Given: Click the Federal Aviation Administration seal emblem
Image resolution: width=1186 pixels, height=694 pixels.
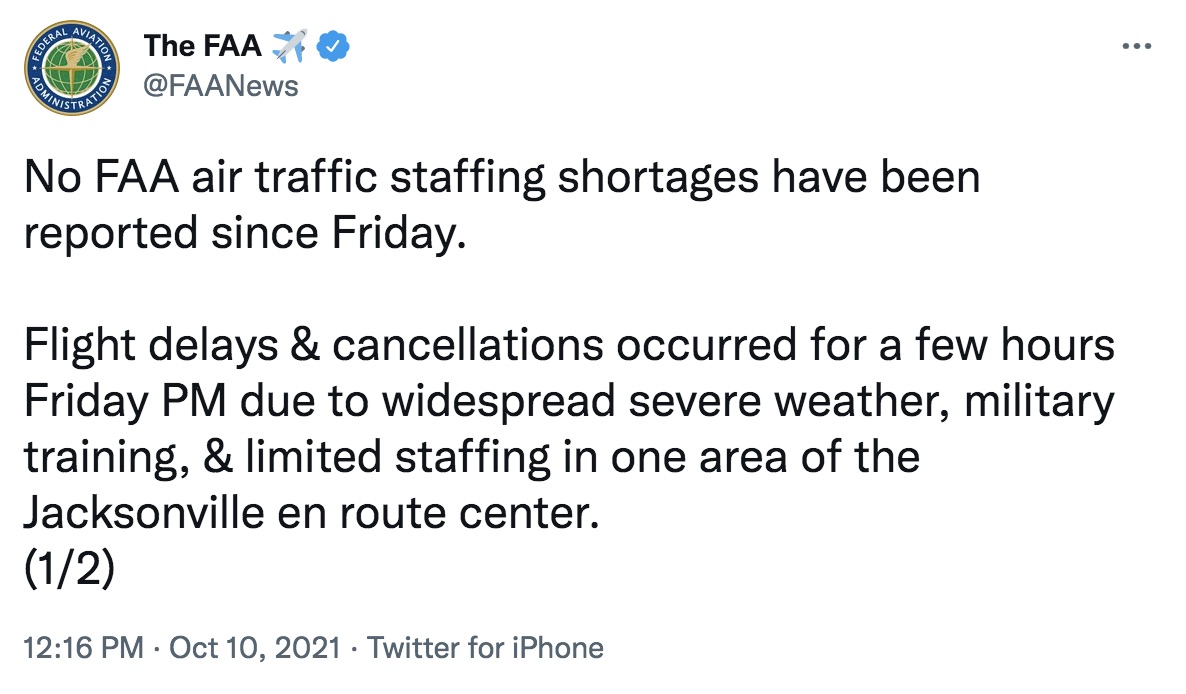Looking at the screenshot, I should 70,68.
